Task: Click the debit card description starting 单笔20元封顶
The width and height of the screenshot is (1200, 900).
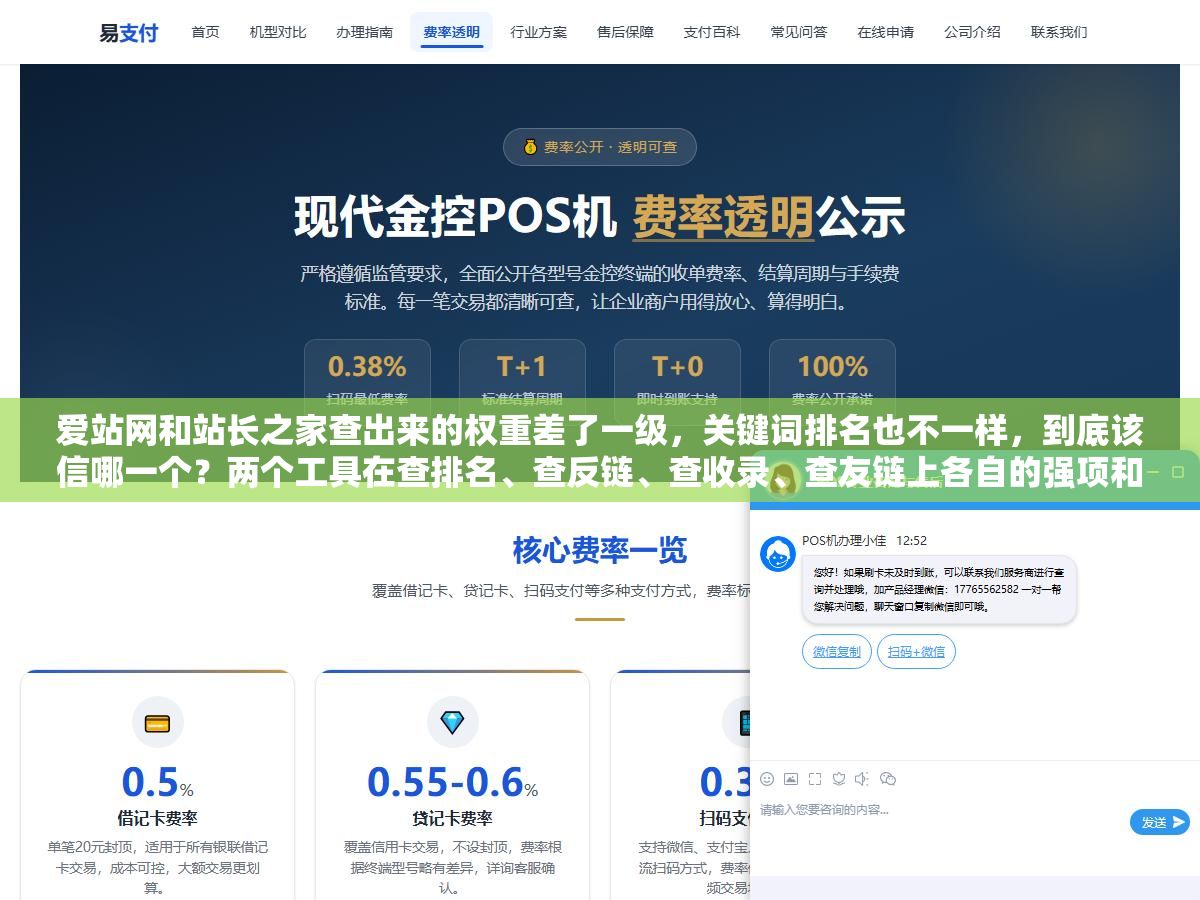Action: 157,867
